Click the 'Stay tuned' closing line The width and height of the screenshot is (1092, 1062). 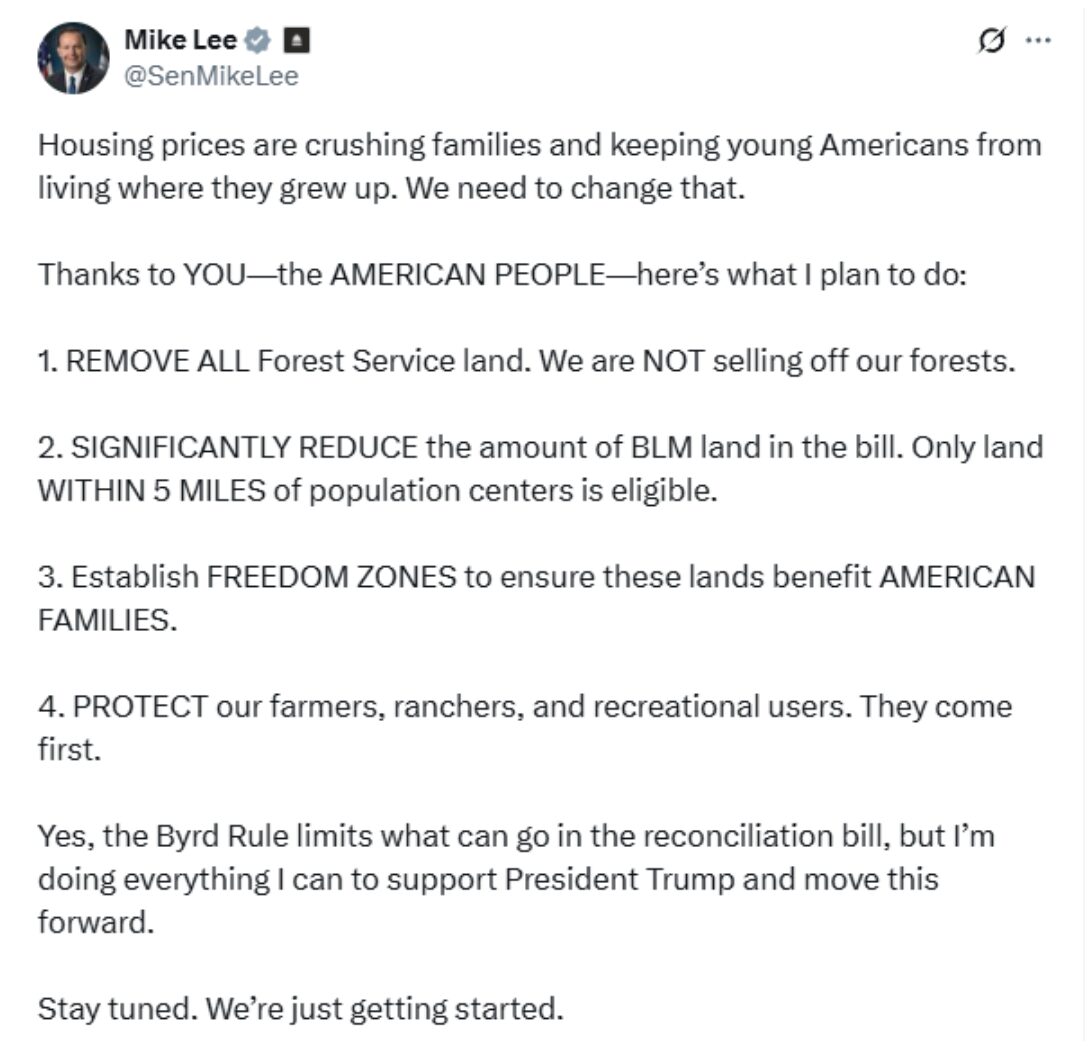pyautogui.click(x=300, y=1008)
